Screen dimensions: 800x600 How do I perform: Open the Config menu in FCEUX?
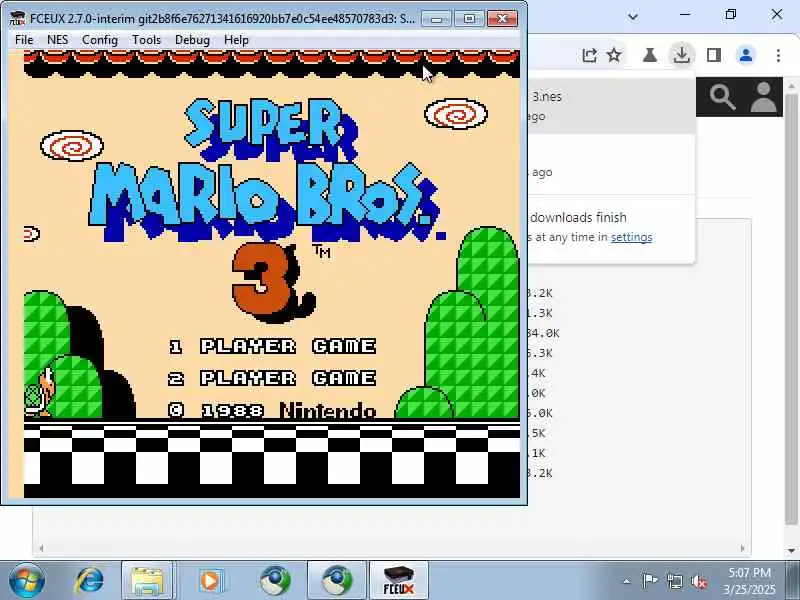99,40
